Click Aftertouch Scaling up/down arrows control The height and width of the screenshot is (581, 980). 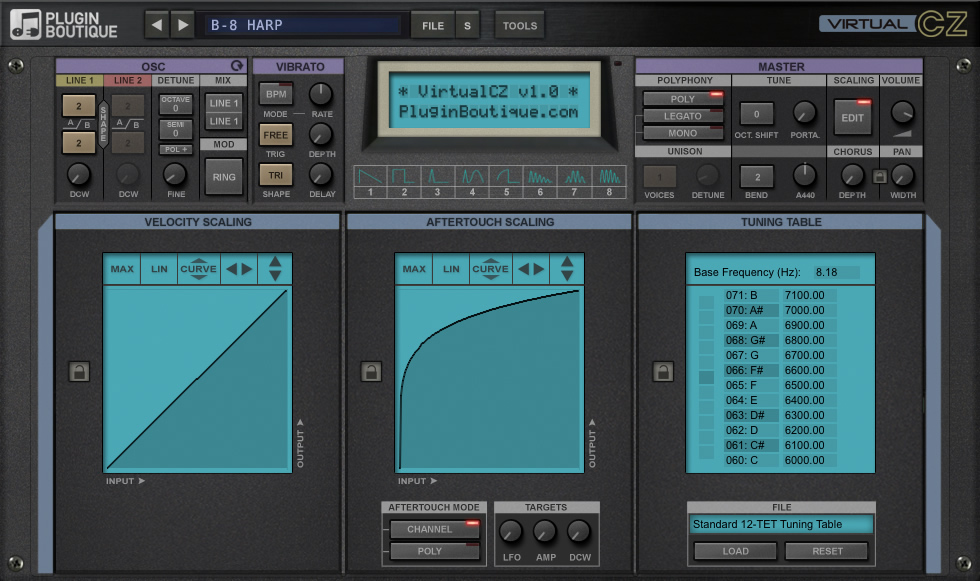pos(567,269)
